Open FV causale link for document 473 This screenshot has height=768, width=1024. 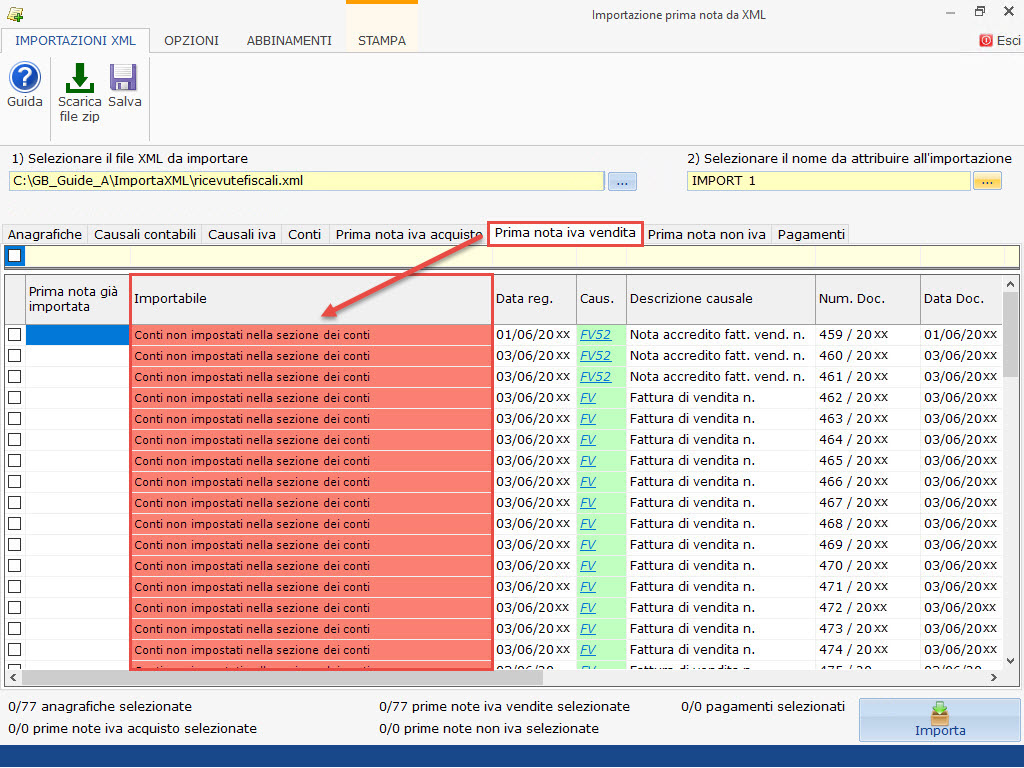588,629
